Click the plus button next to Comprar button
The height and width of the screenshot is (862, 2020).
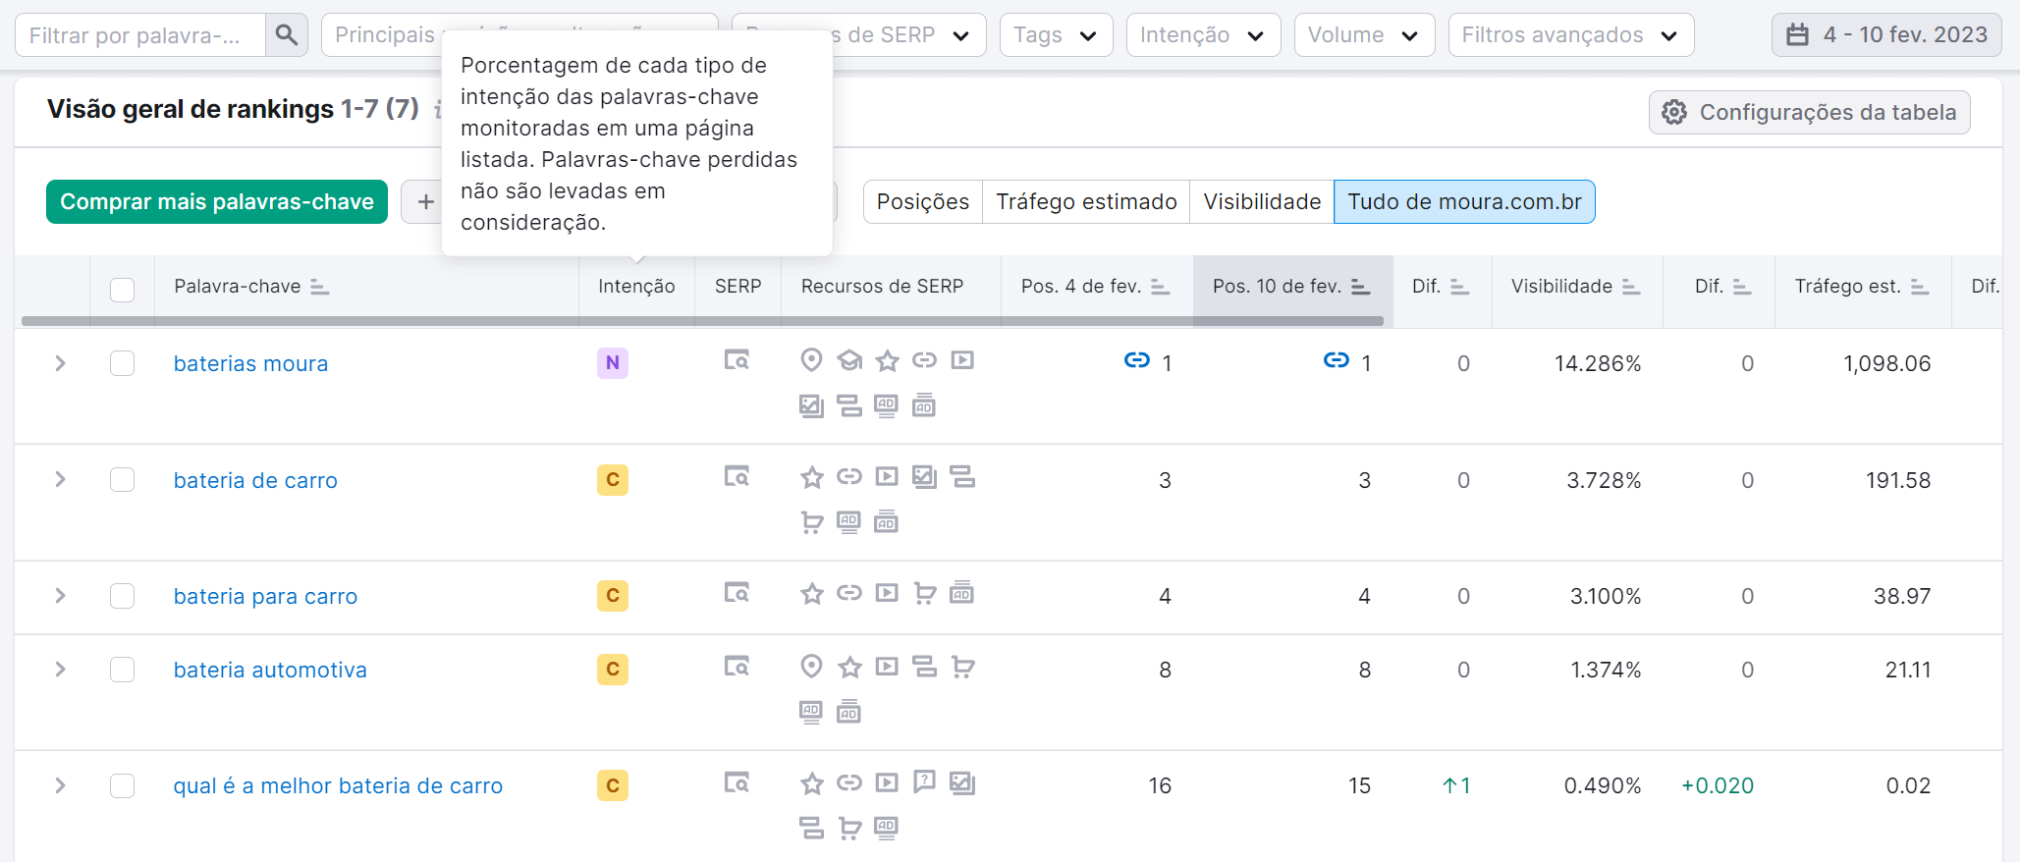pos(425,202)
